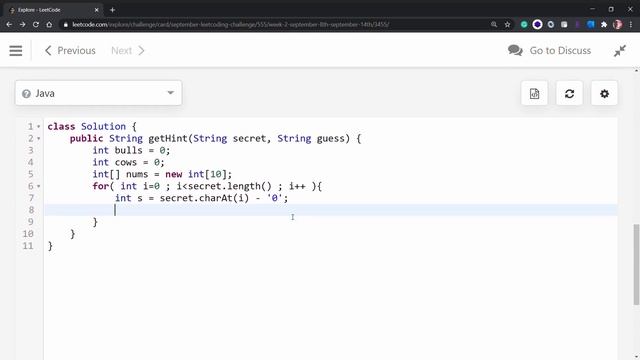The image size is (640, 360).
Task: Click the zoom magnifier icon in address bar
Action: tap(494, 24)
